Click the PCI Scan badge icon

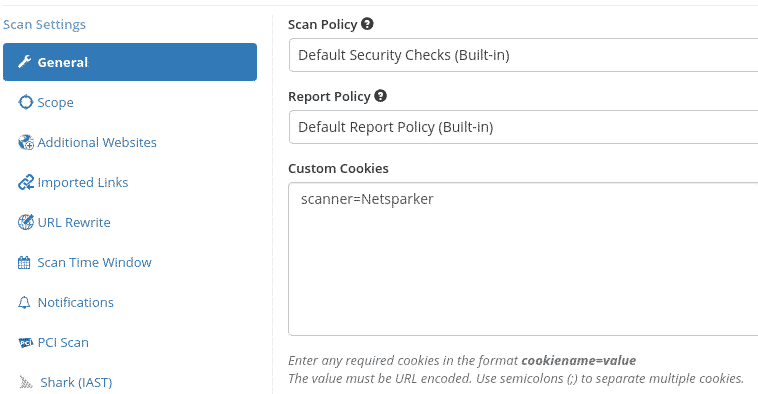(26, 343)
